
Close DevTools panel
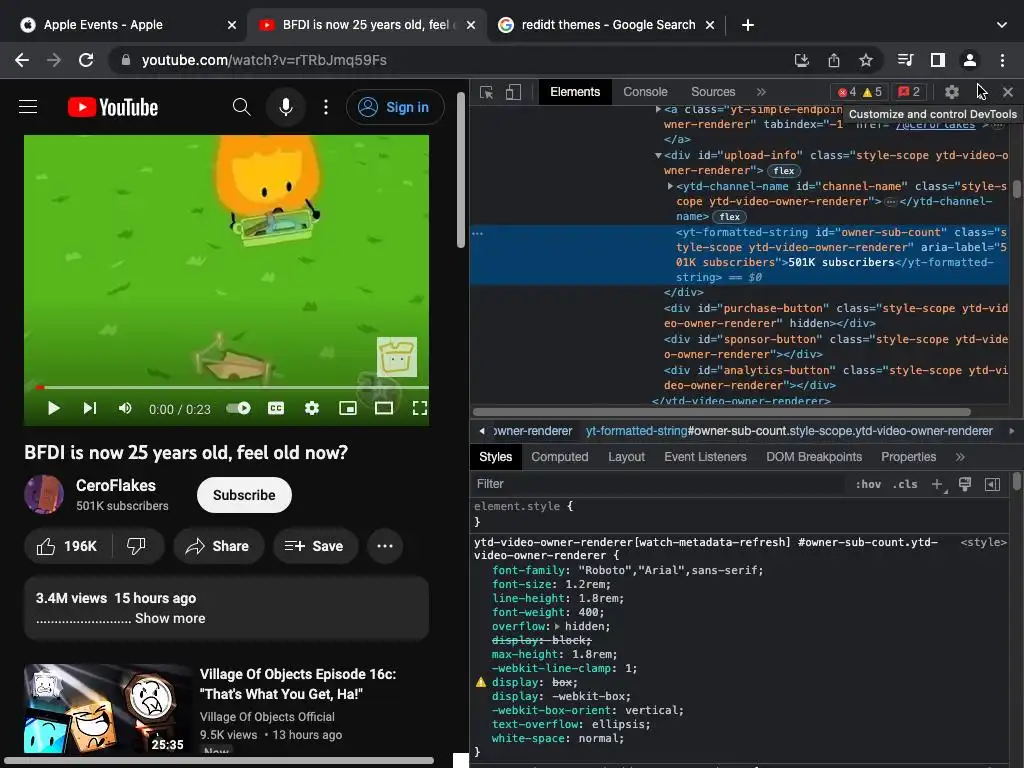[x=1008, y=92]
